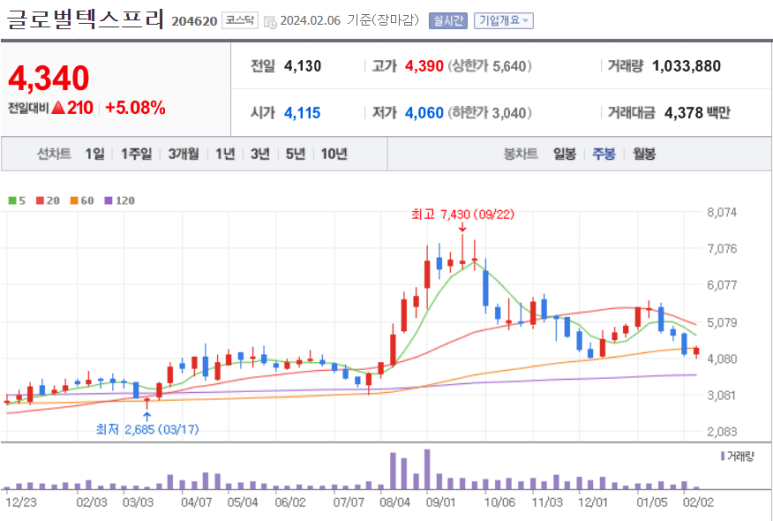The height and width of the screenshot is (521, 773).
Task: Click the 02/02 date axis label
Action: point(698,502)
